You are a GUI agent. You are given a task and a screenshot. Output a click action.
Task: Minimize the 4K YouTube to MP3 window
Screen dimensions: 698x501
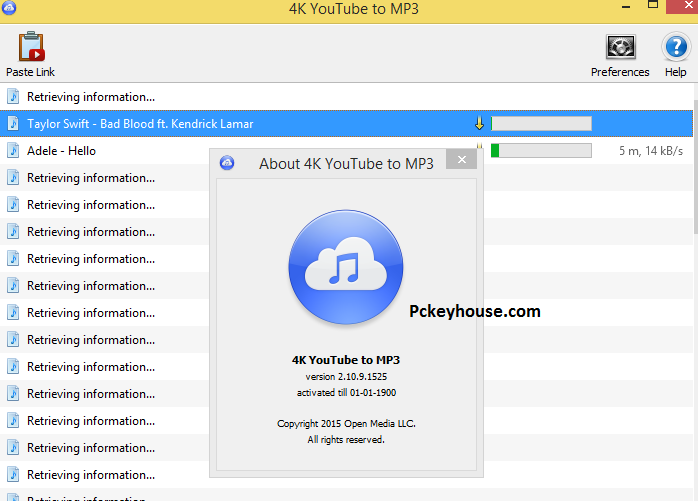tap(626, 7)
